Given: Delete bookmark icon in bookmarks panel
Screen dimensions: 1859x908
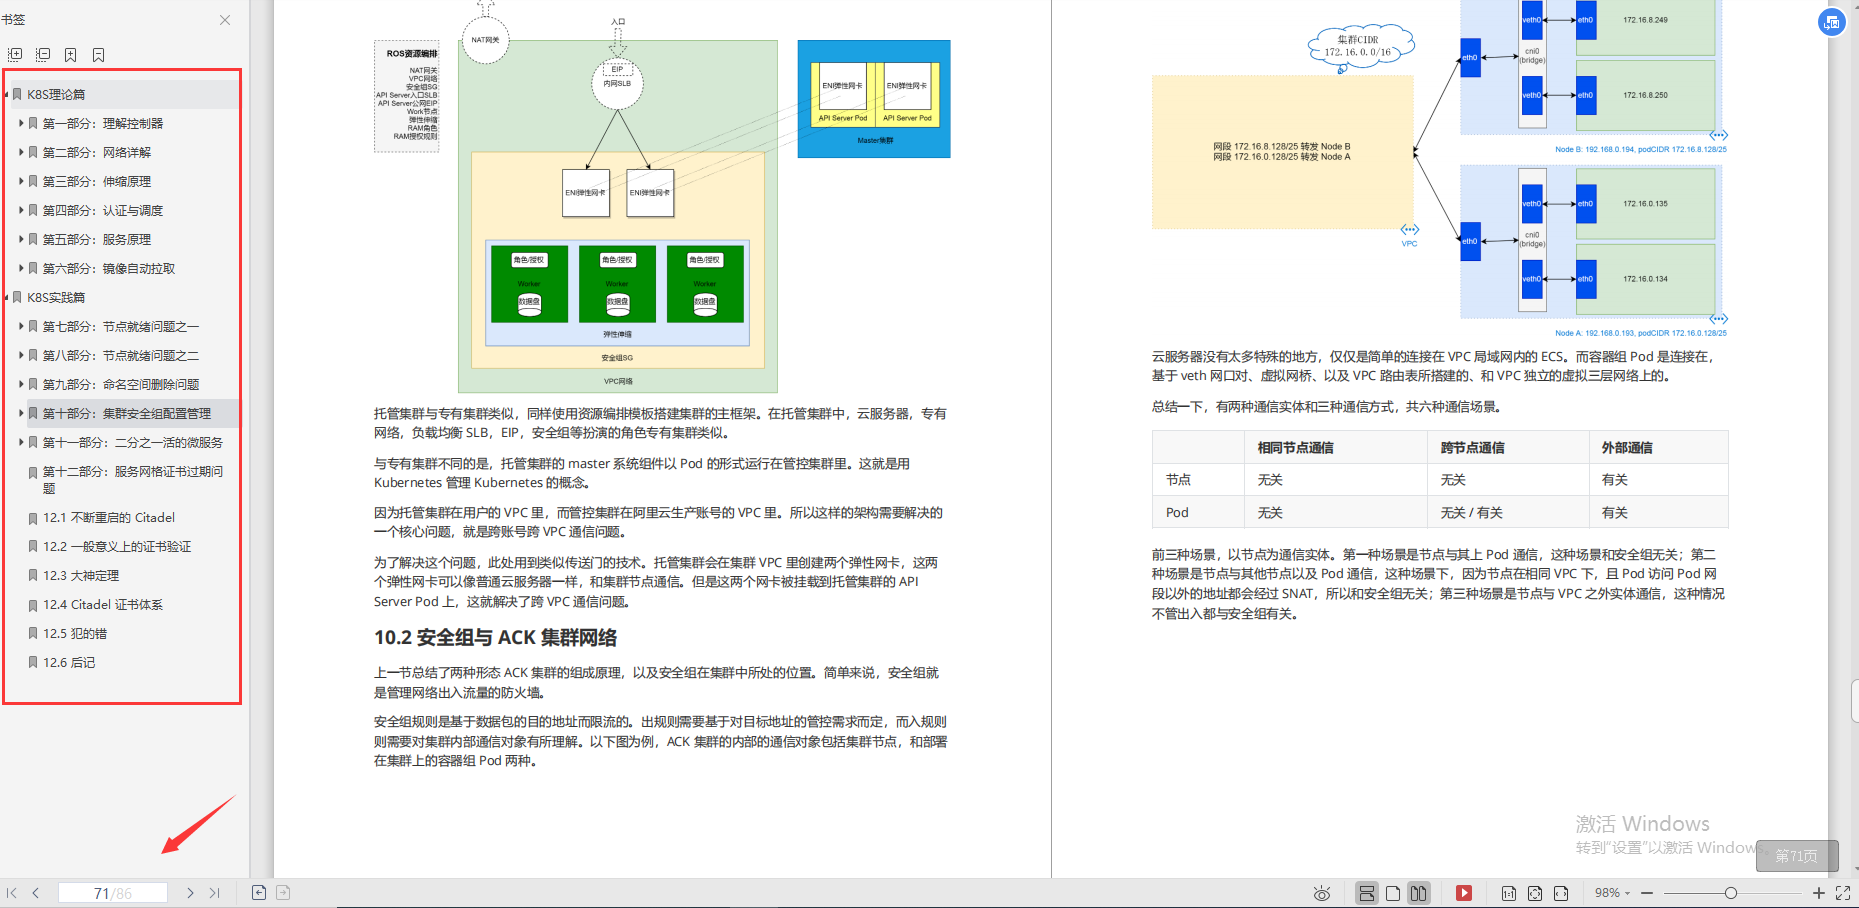Looking at the screenshot, I should coord(98,55).
